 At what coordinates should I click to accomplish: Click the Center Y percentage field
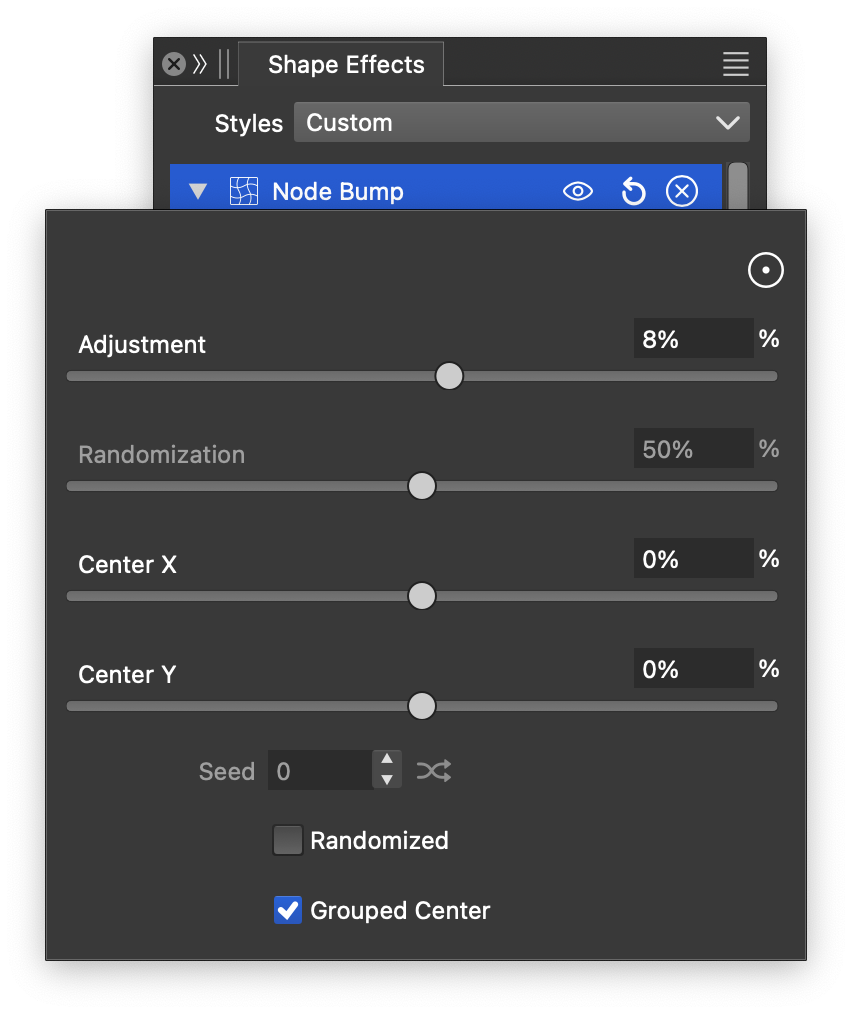(x=692, y=669)
